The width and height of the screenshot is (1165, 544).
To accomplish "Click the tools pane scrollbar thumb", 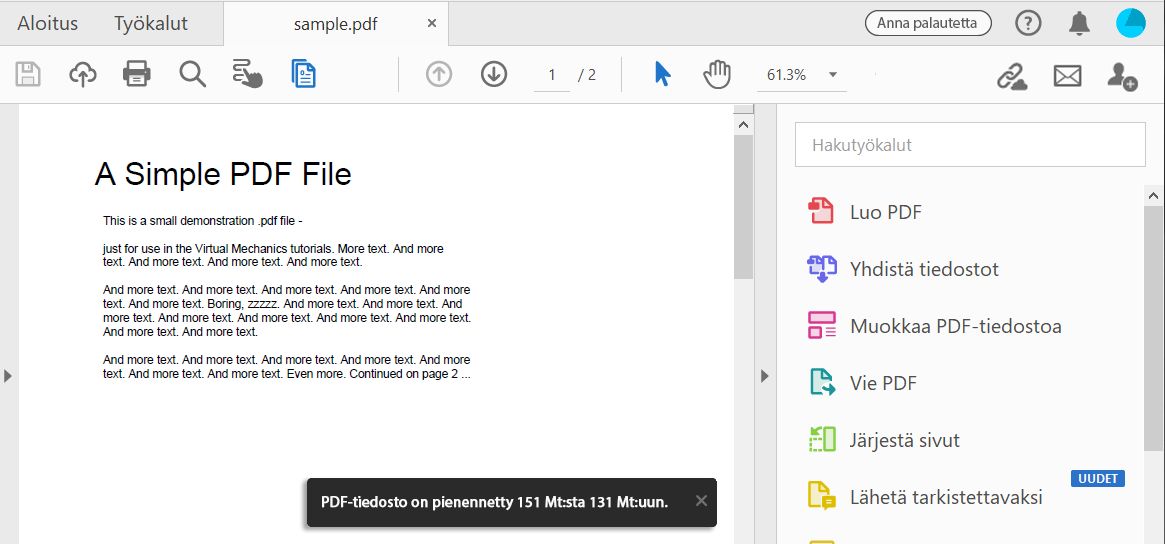I will (1153, 328).
